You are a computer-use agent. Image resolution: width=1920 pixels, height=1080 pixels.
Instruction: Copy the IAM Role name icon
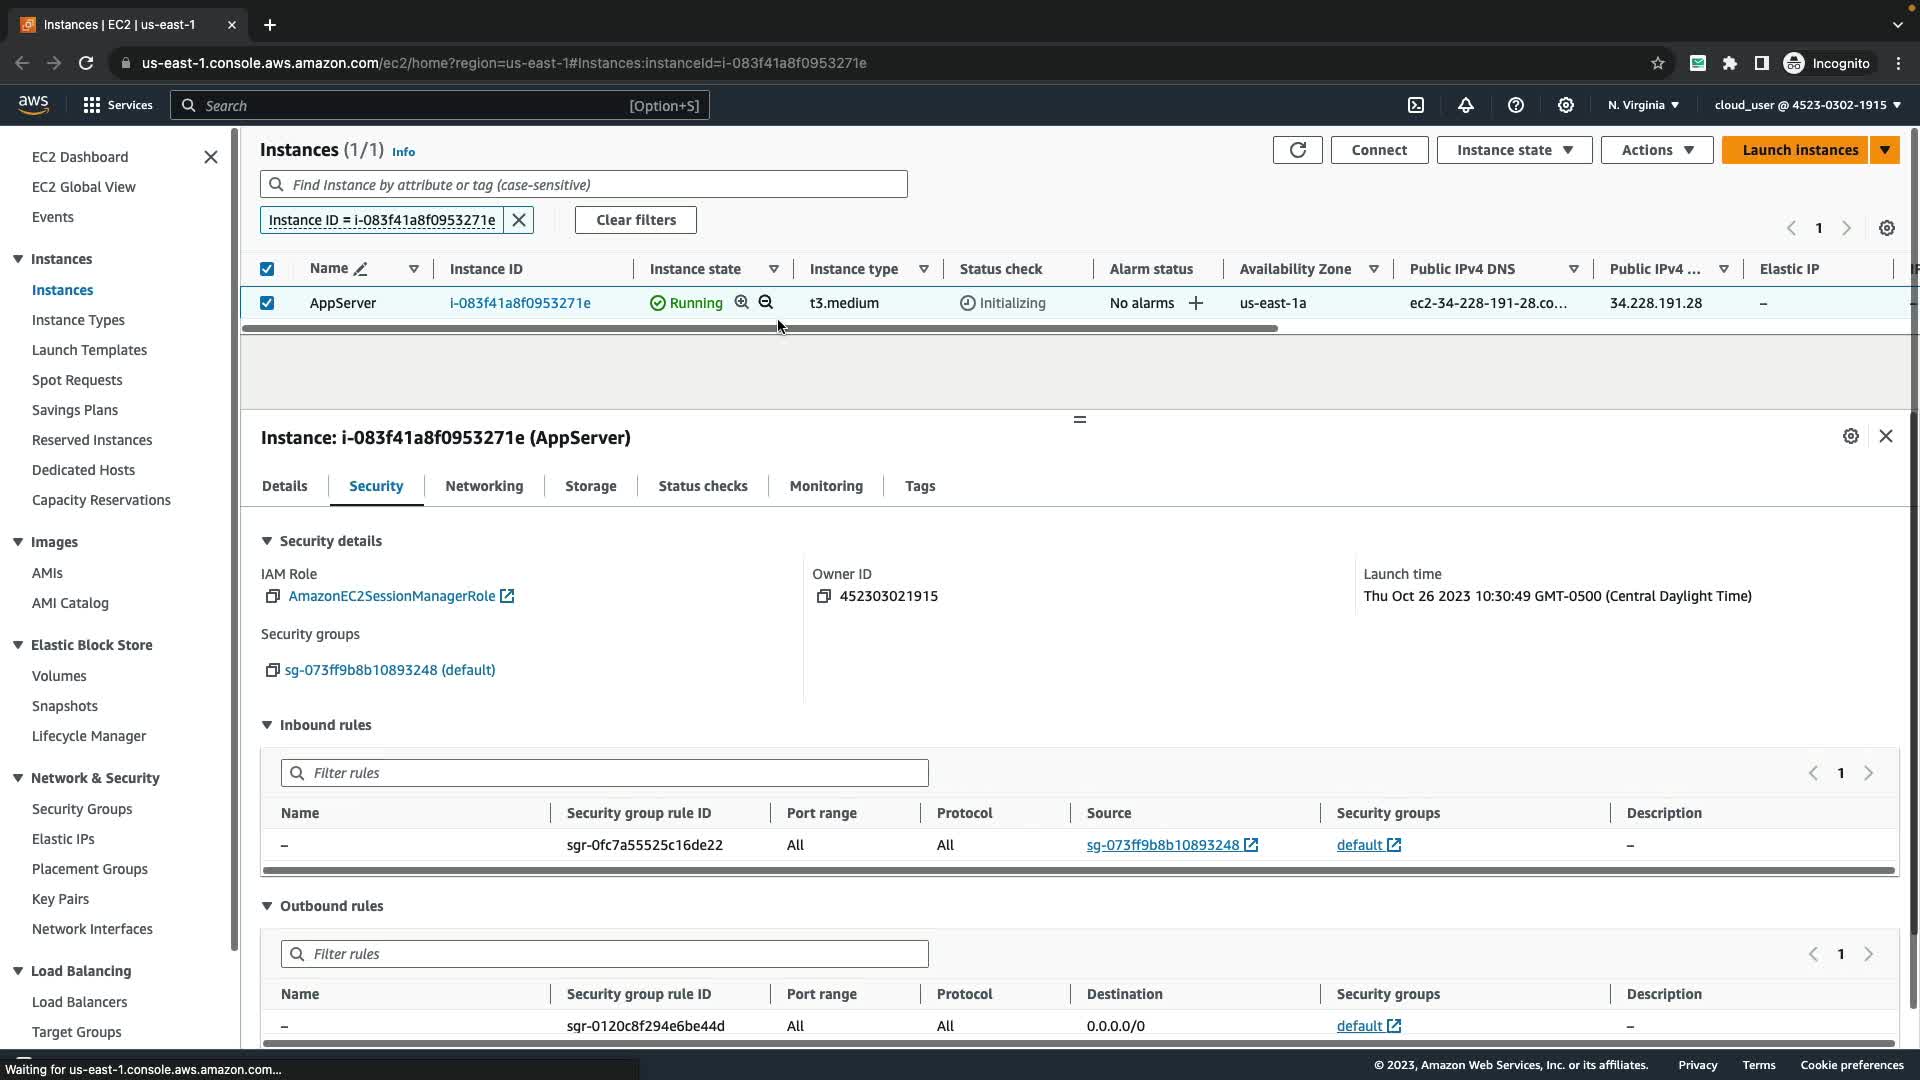click(x=272, y=596)
